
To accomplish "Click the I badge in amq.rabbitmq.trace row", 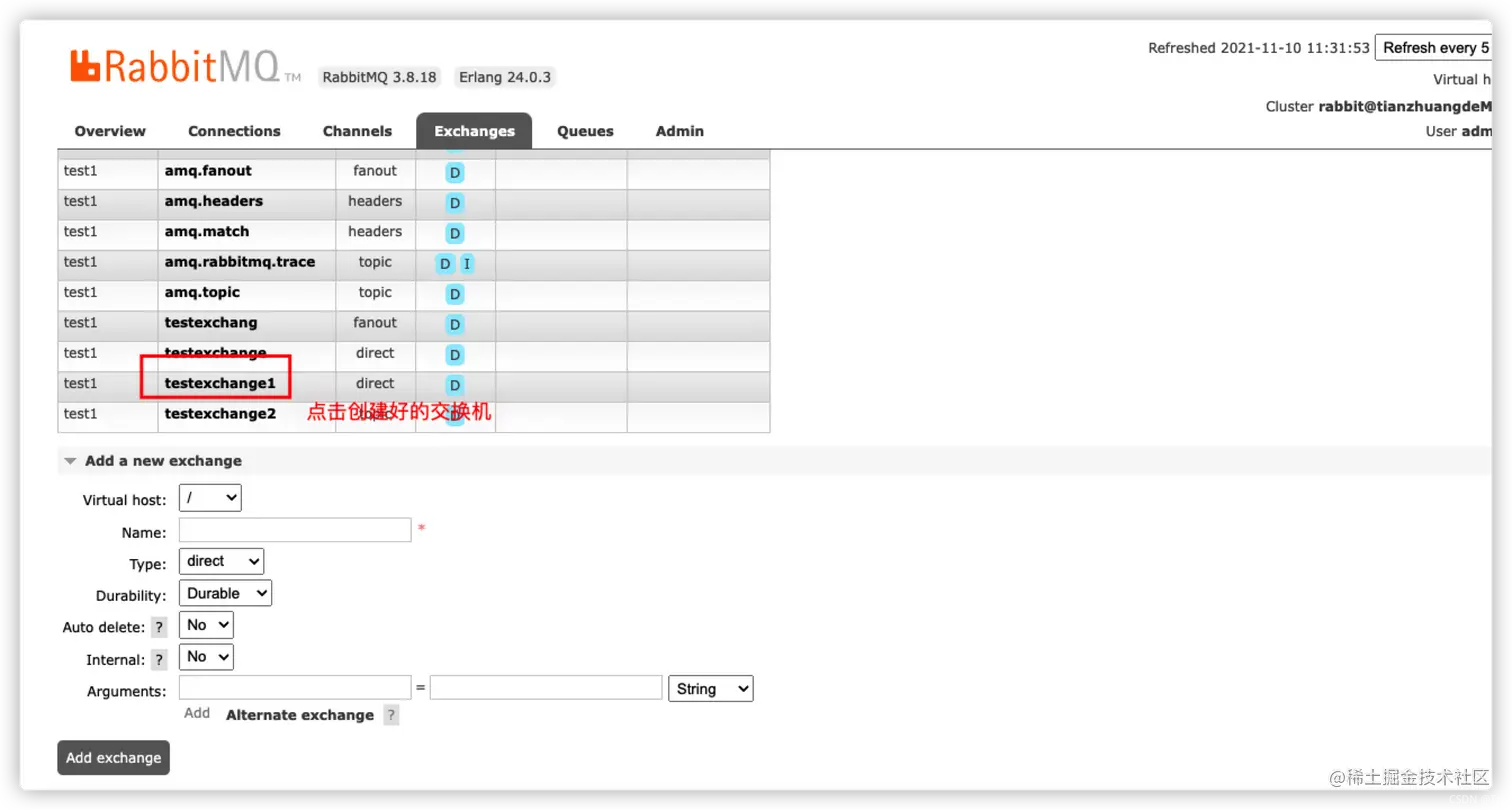I will [466, 264].
